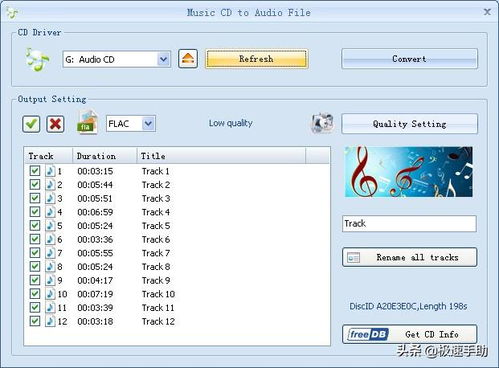This screenshot has width=499, height=368.
Task: Click the music note icon of track 7
Action: [50, 253]
